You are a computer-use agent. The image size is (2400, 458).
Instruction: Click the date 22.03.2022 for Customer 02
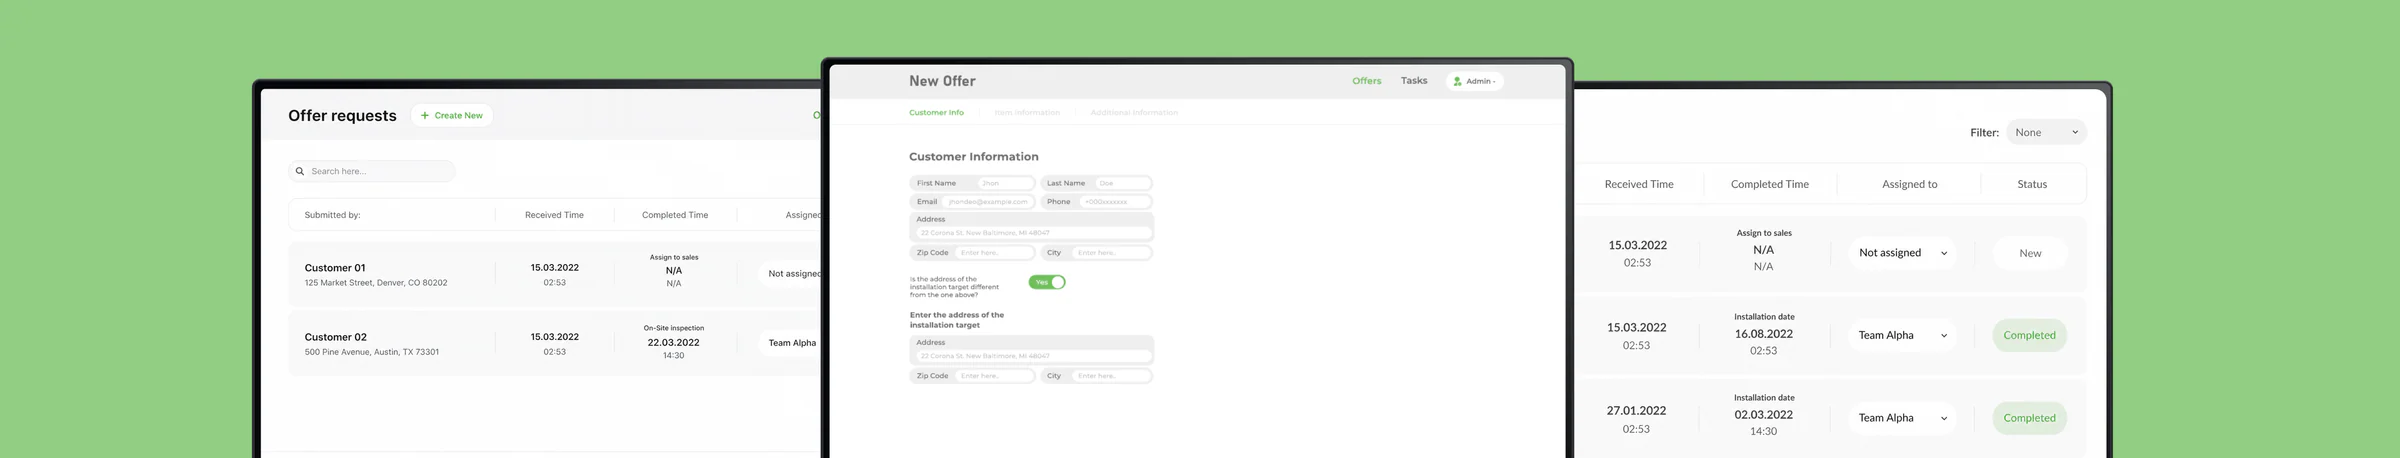pyautogui.click(x=673, y=342)
